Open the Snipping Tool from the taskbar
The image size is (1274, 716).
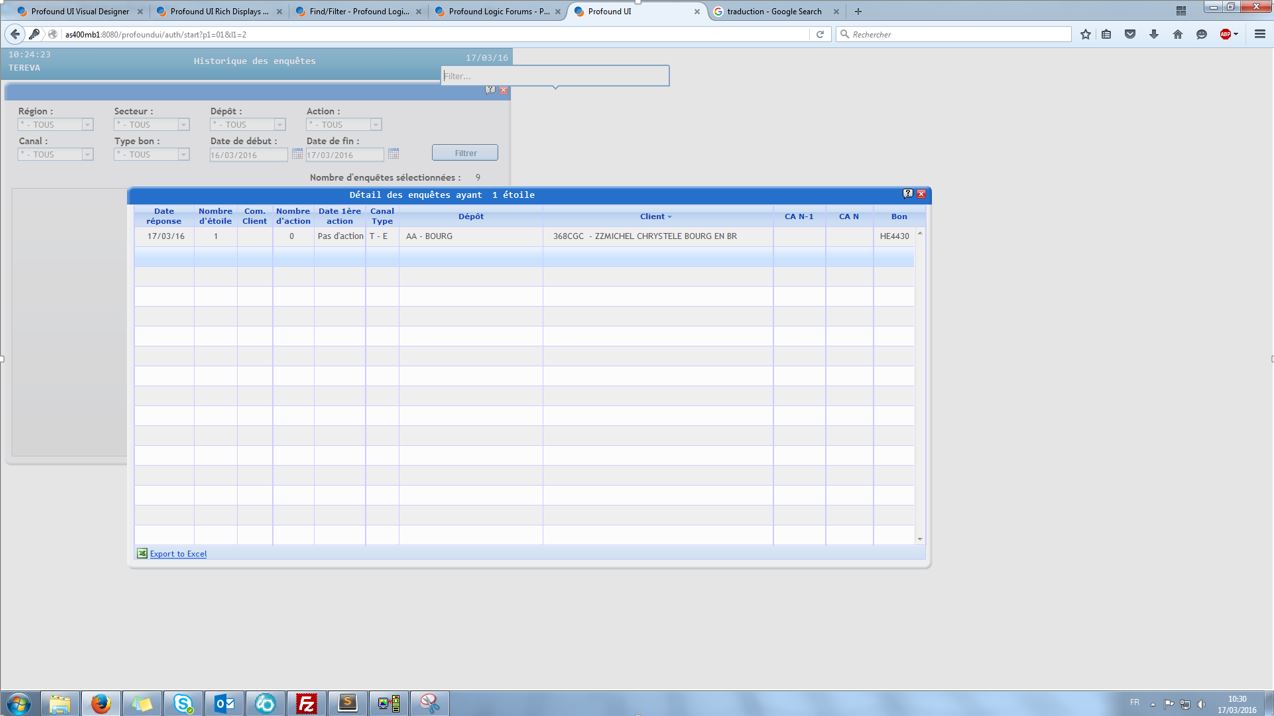tap(430, 703)
